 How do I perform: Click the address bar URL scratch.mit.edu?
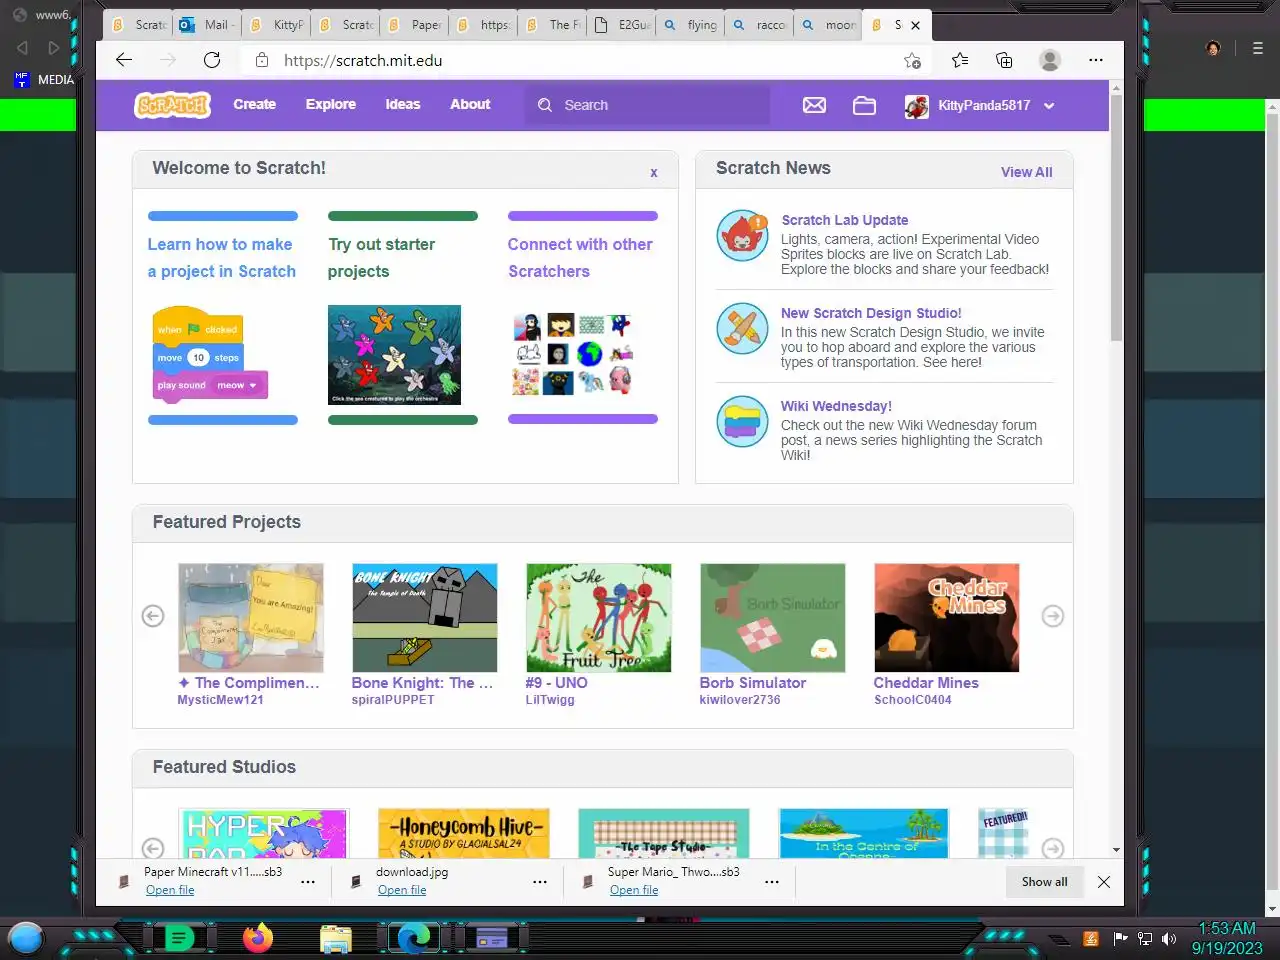363,60
